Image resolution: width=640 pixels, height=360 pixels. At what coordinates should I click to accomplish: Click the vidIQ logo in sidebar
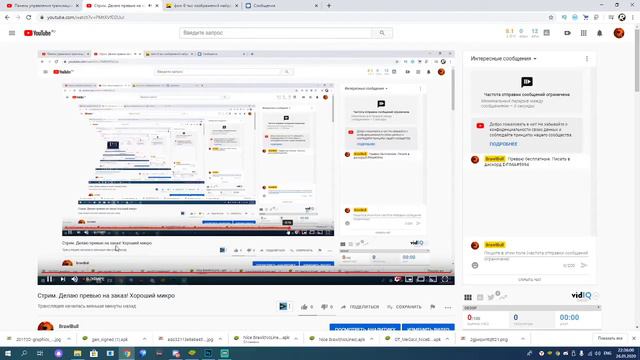coord(582,296)
